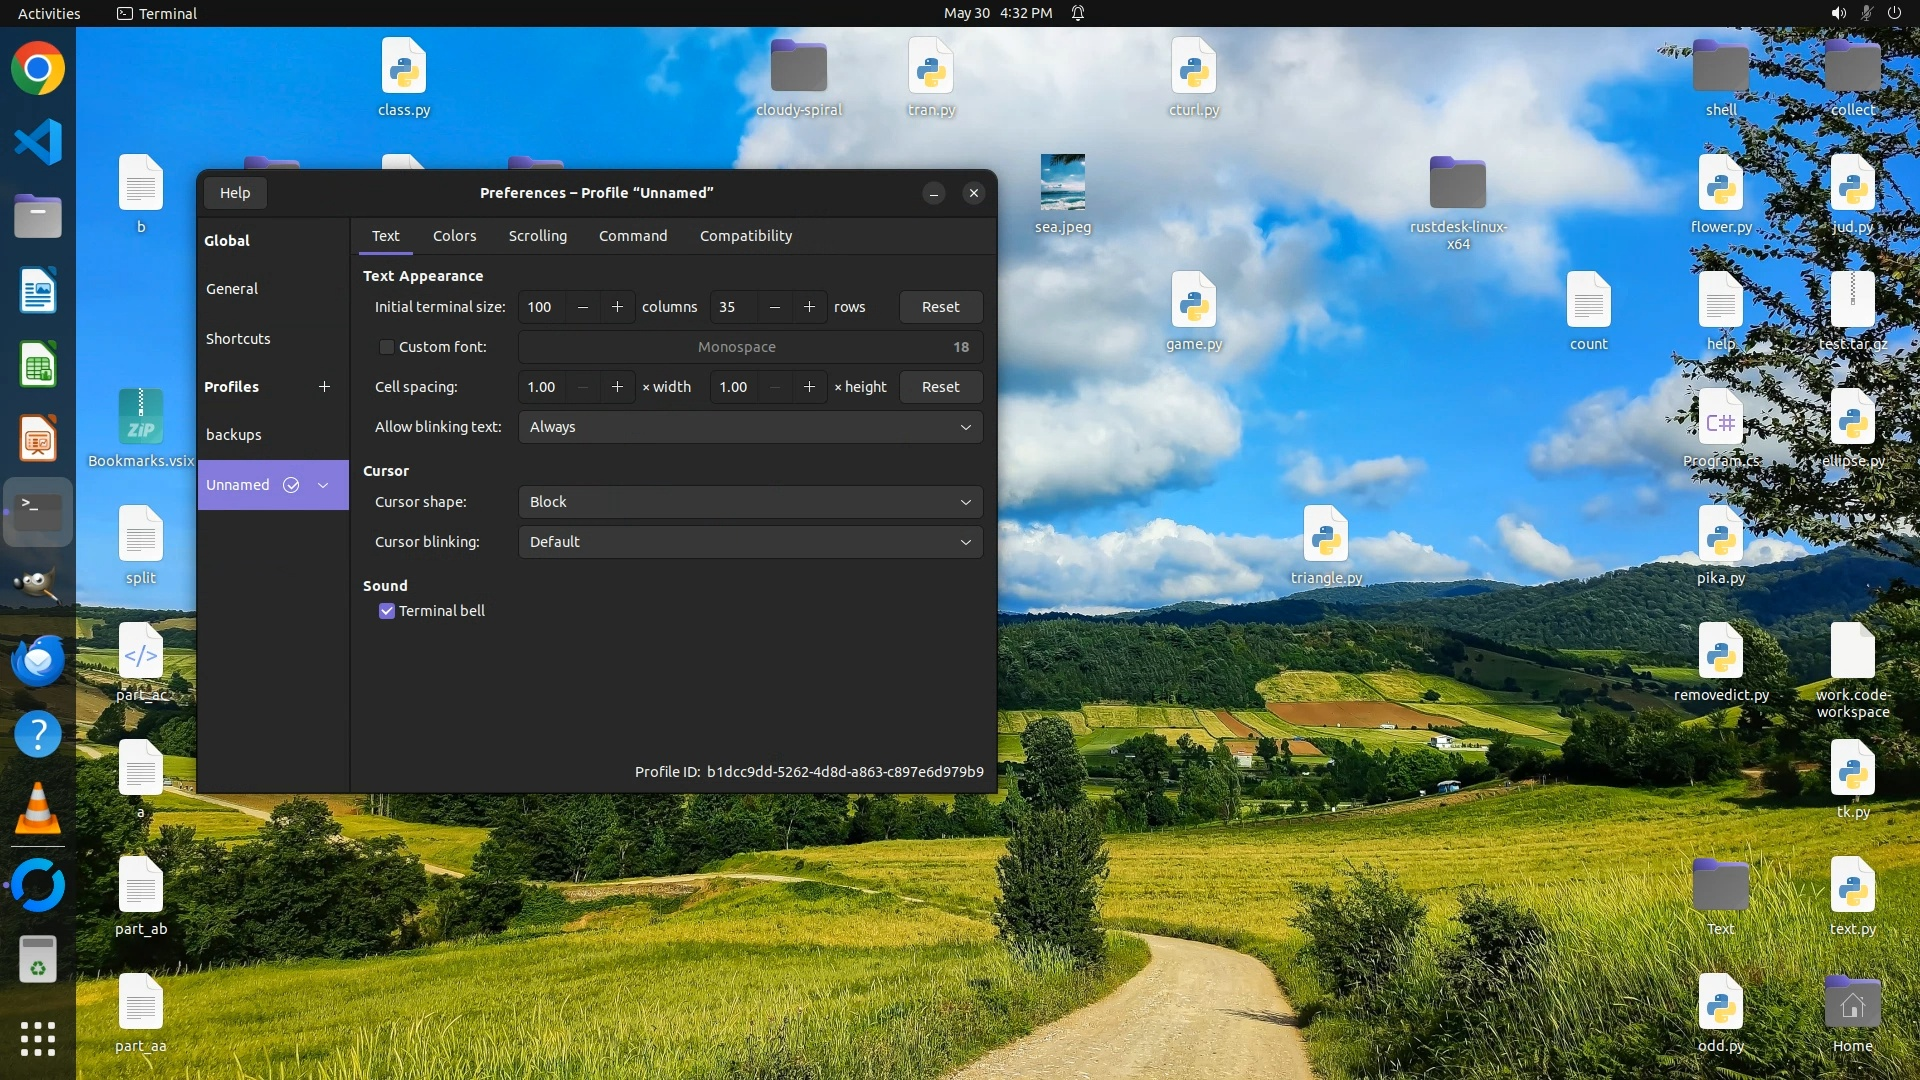Launch Visual Studio Code from the dock
The image size is (1920, 1080).
click(38, 142)
